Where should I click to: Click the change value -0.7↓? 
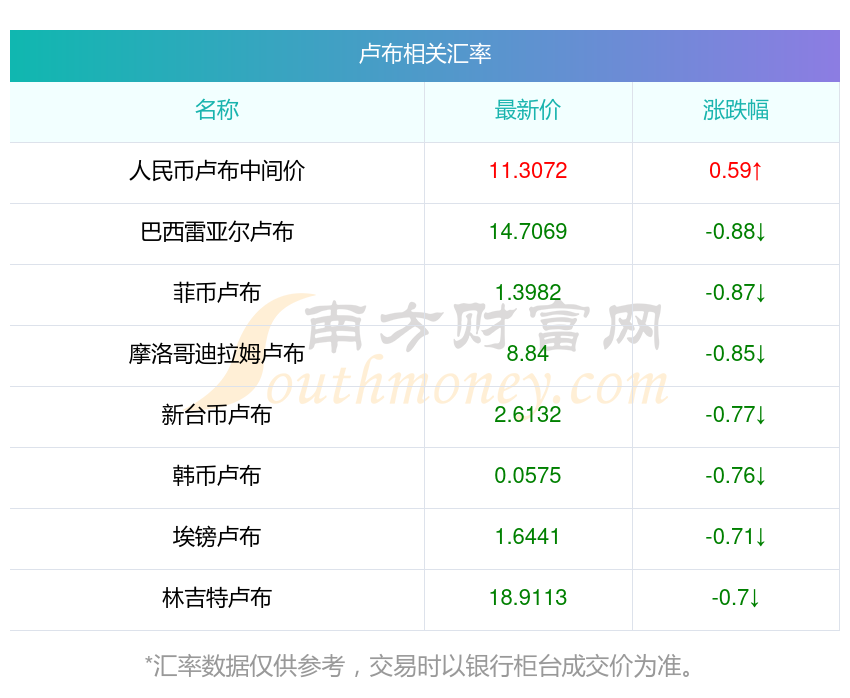(736, 598)
